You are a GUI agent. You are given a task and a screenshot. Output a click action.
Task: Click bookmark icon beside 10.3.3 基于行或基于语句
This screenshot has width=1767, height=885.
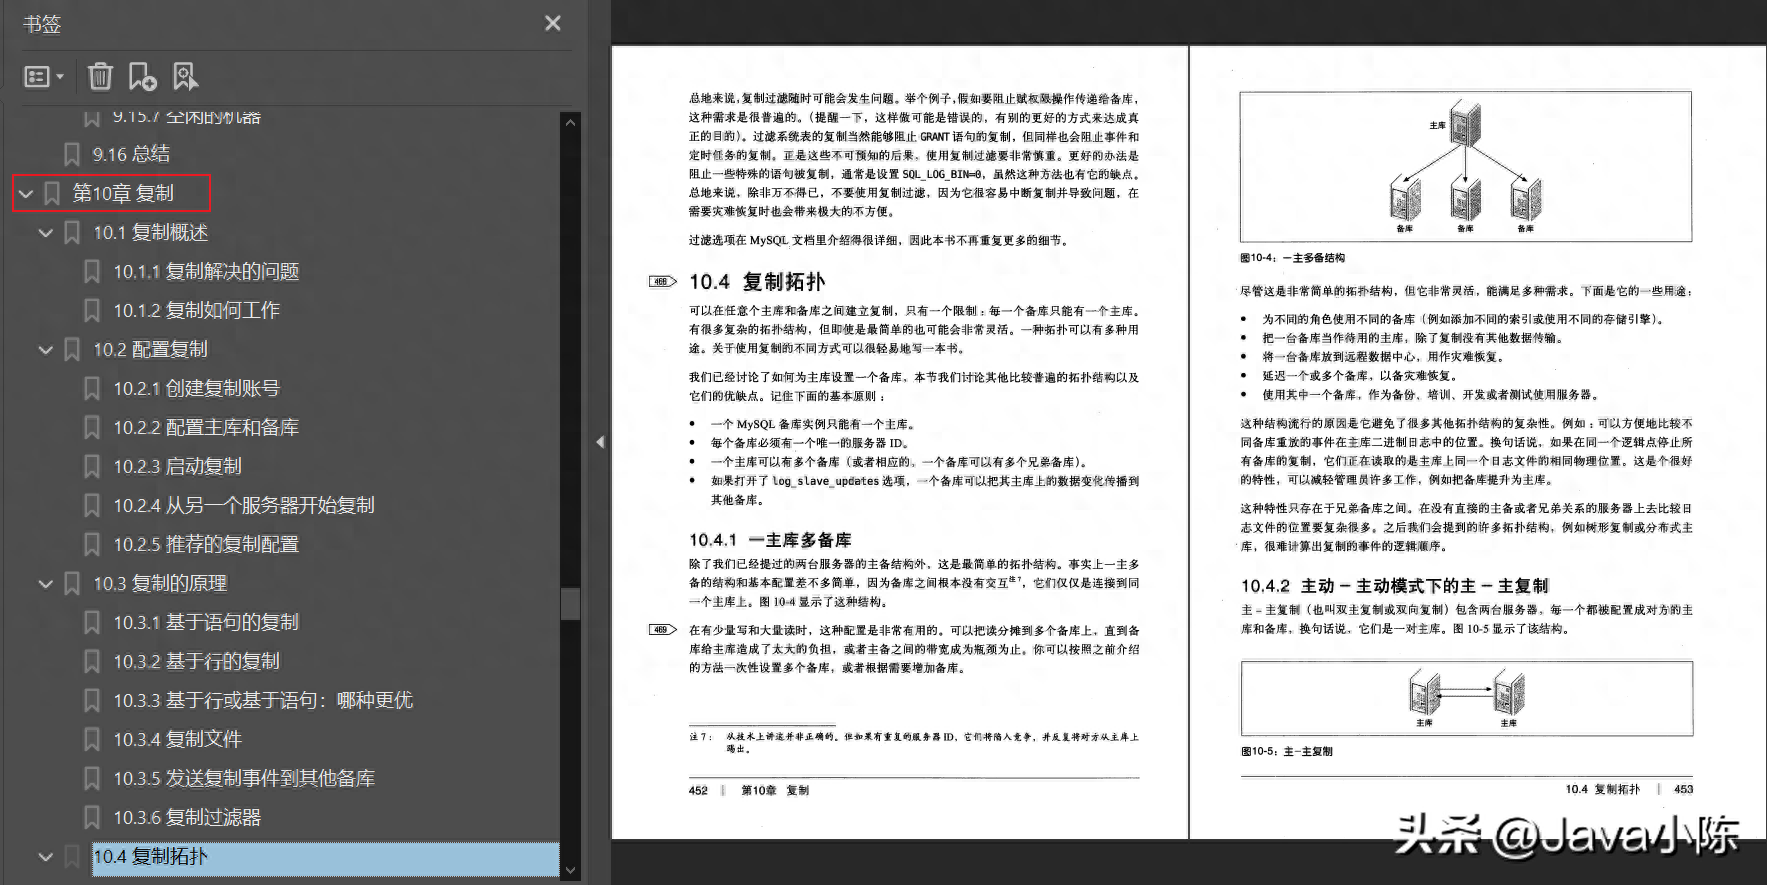[x=92, y=700]
